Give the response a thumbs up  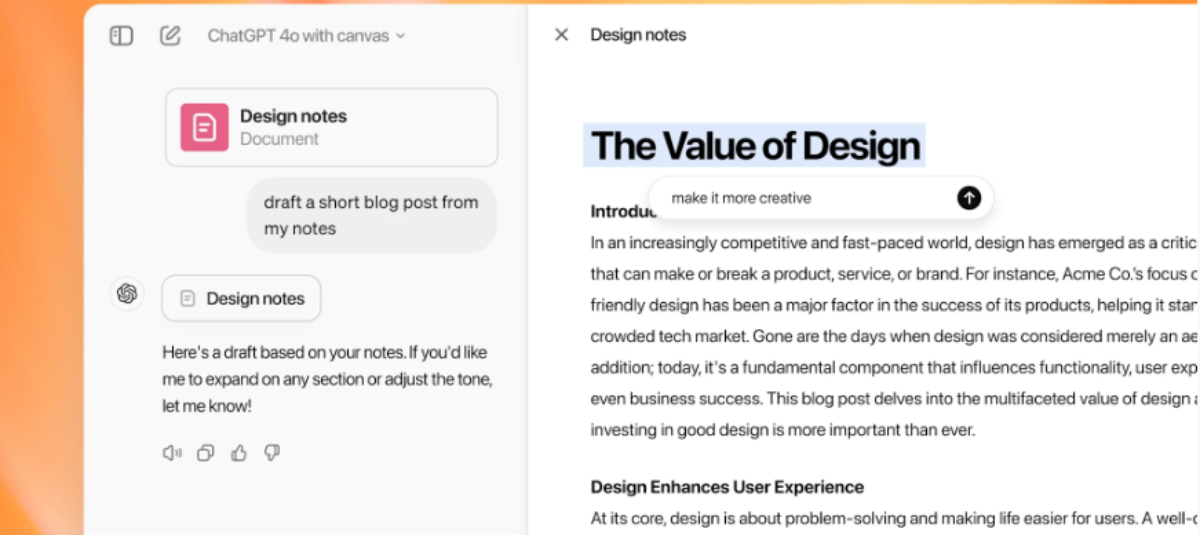238,453
